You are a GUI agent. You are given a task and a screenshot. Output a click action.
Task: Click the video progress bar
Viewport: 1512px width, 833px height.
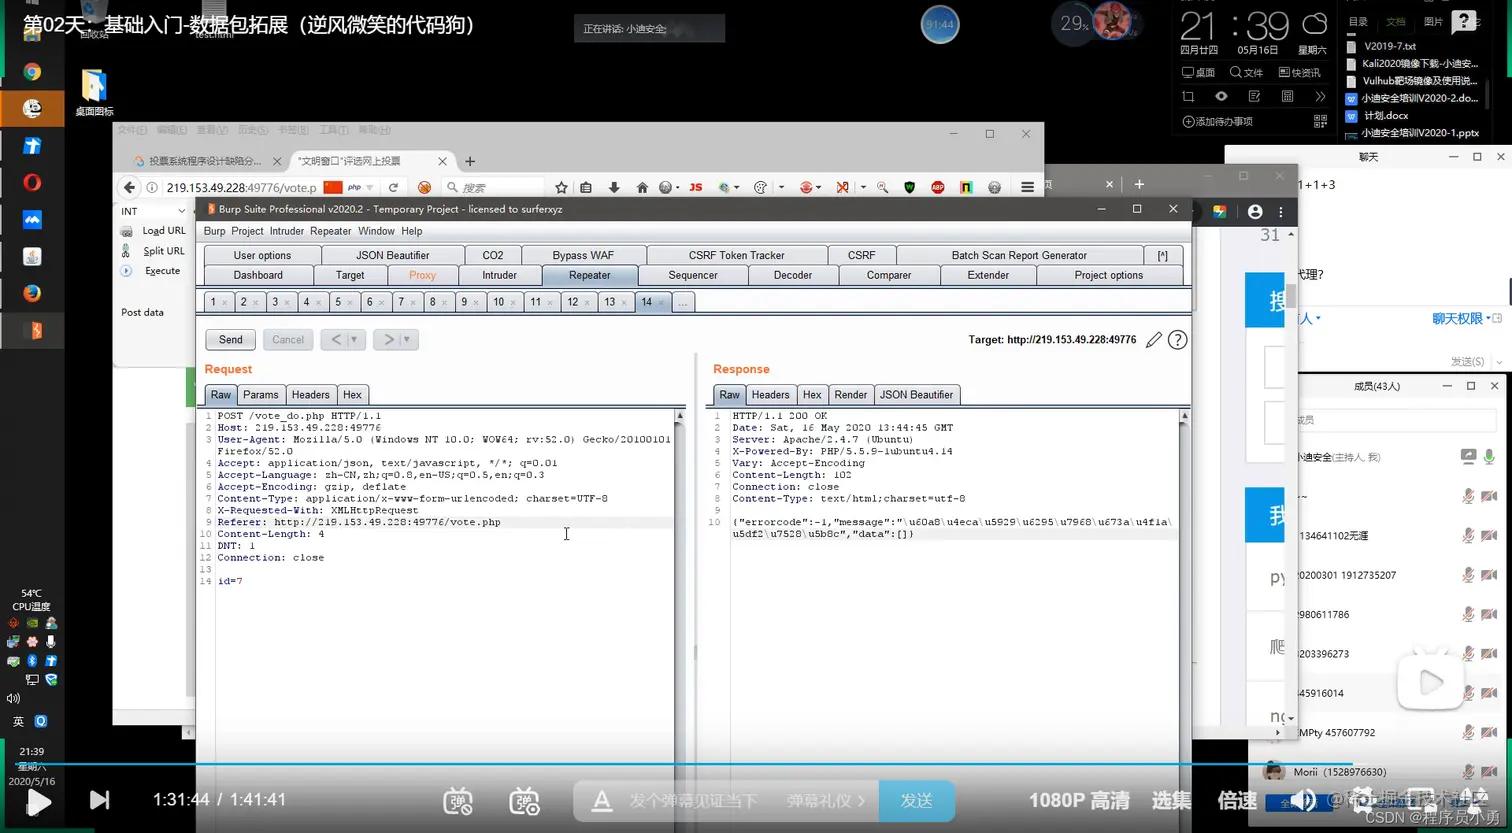tap(756, 763)
